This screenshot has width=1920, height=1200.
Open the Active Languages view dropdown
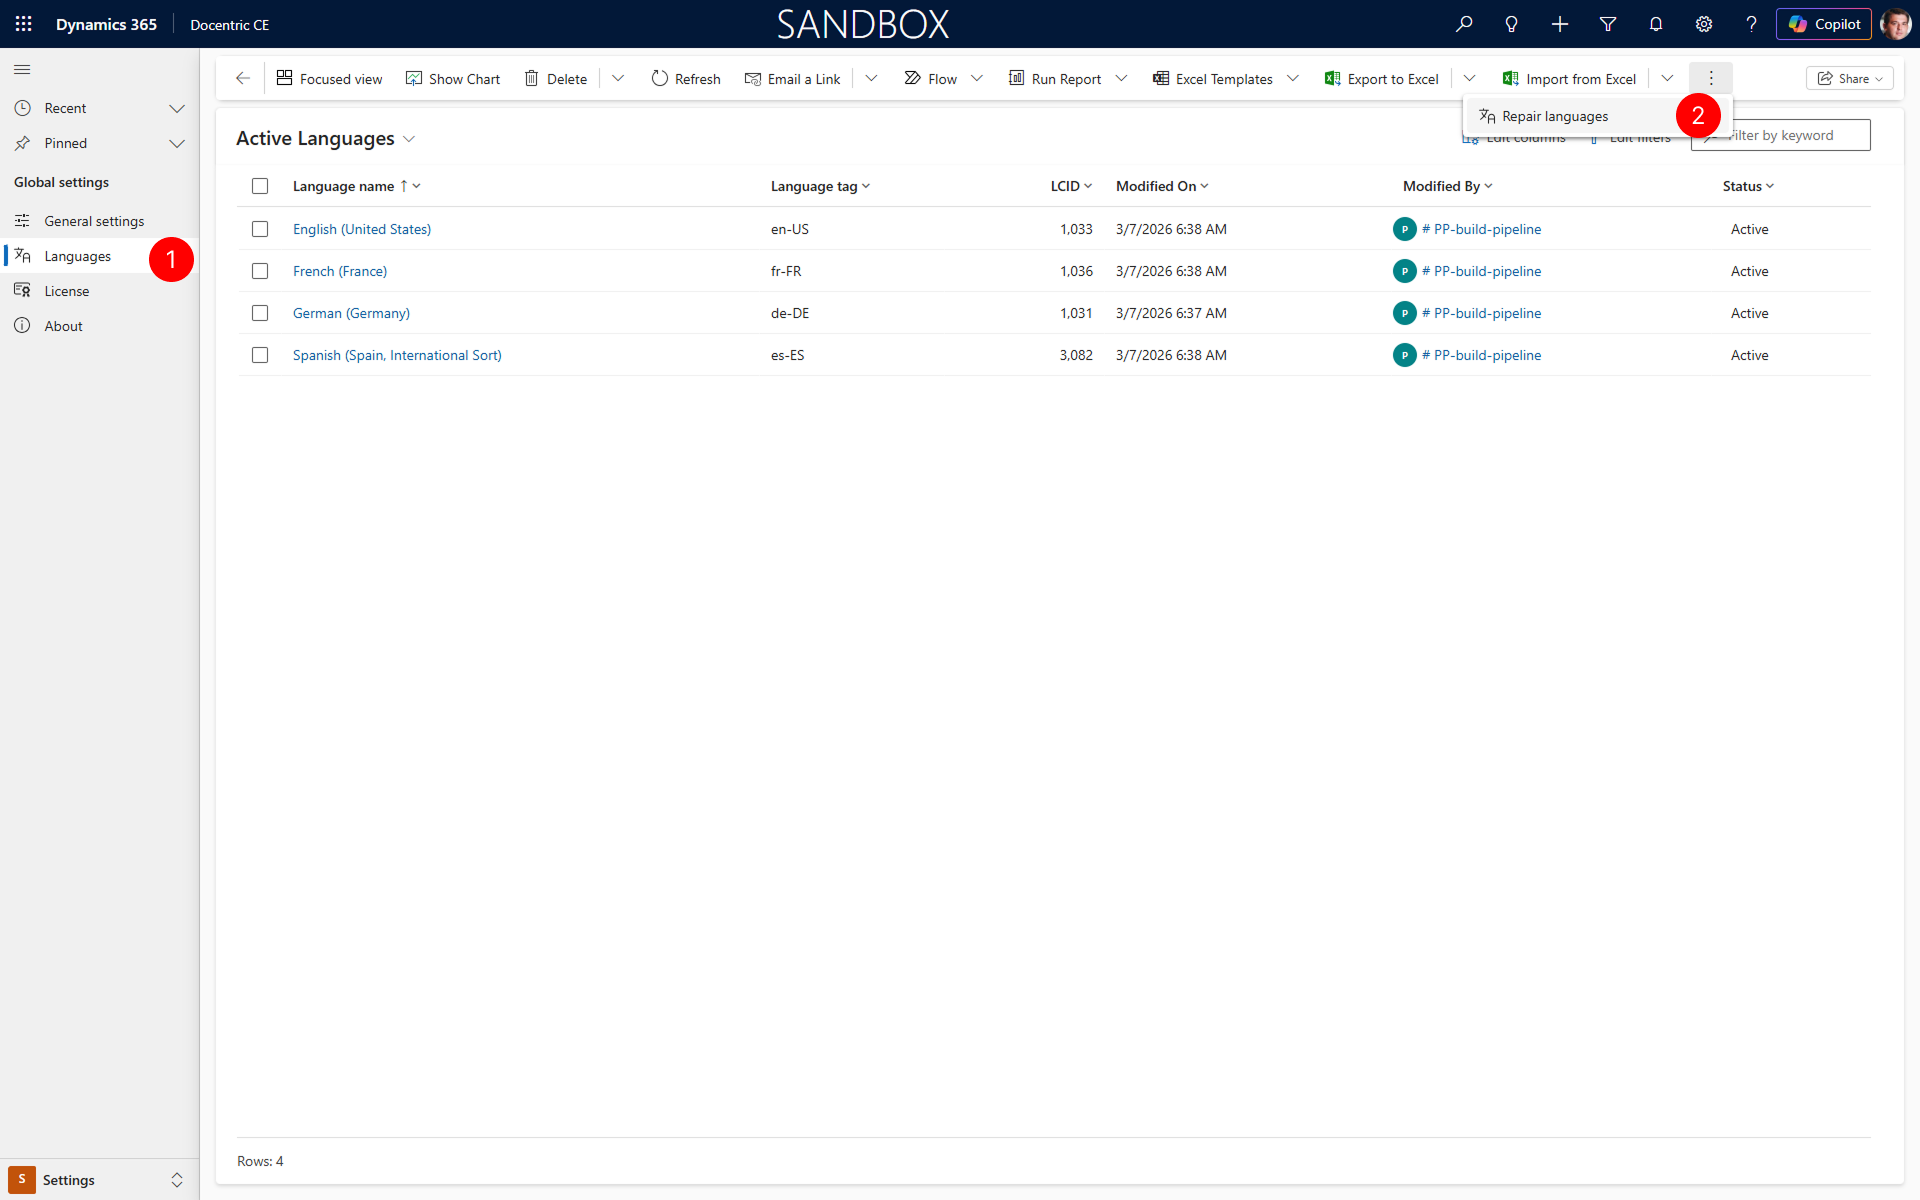coord(409,139)
